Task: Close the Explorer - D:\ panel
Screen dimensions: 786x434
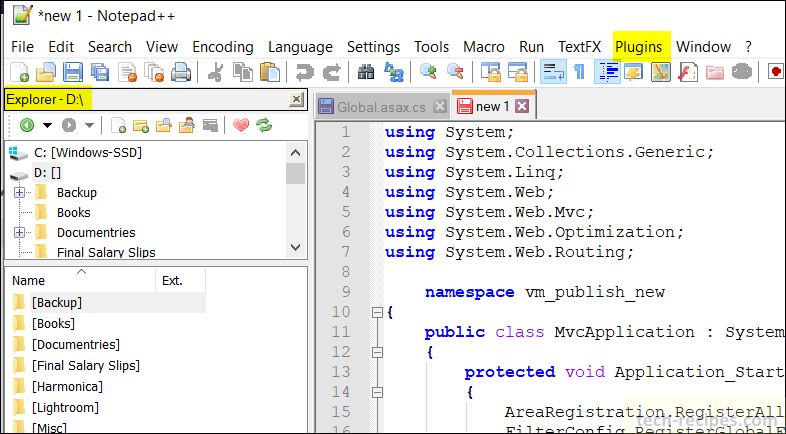Action: click(x=297, y=99)
